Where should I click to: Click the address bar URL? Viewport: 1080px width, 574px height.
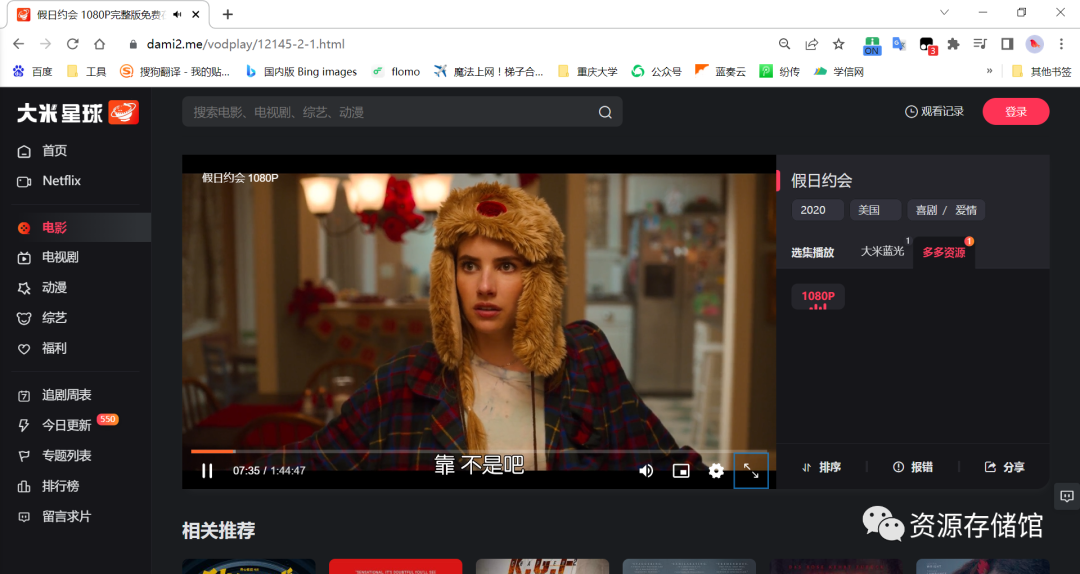pos(246,44)
